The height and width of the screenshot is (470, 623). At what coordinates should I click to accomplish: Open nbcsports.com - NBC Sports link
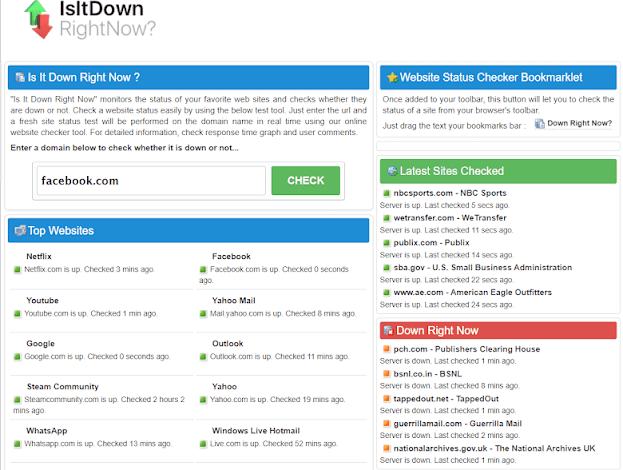[450, 193]
